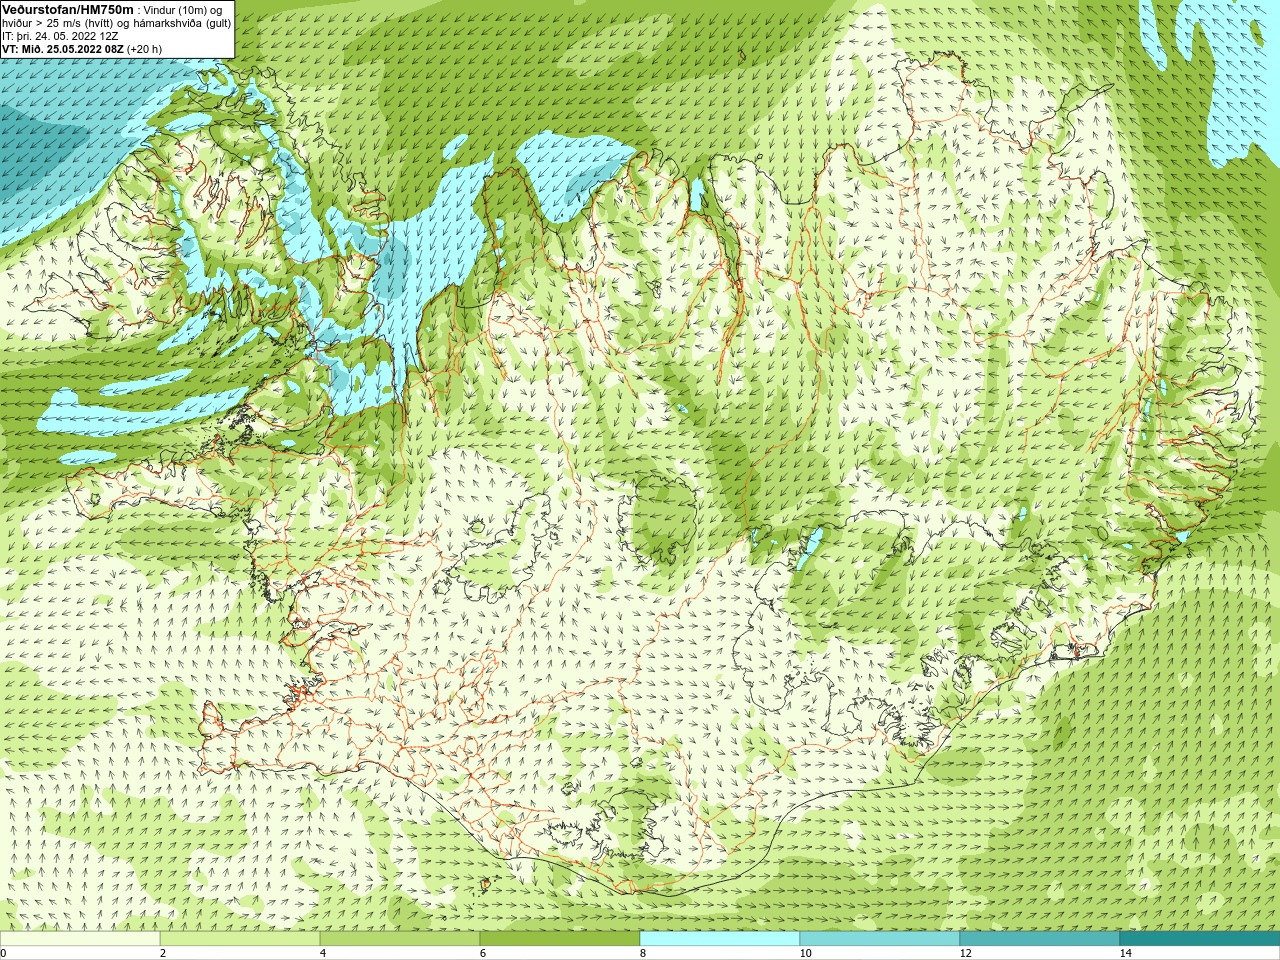Click the '4' legend scale label

(x=323, y=953)
